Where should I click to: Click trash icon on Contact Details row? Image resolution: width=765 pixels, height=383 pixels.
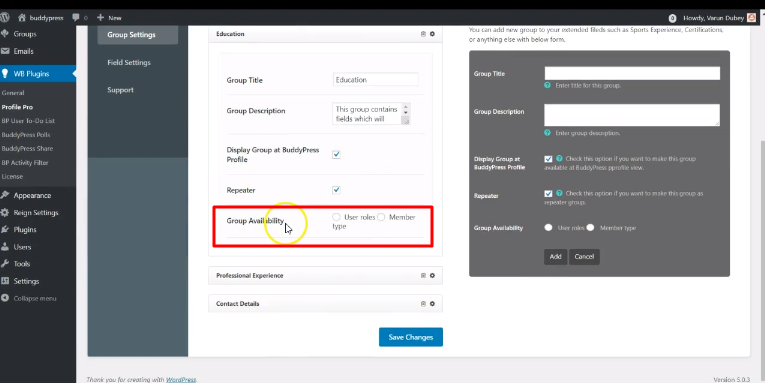423,303
